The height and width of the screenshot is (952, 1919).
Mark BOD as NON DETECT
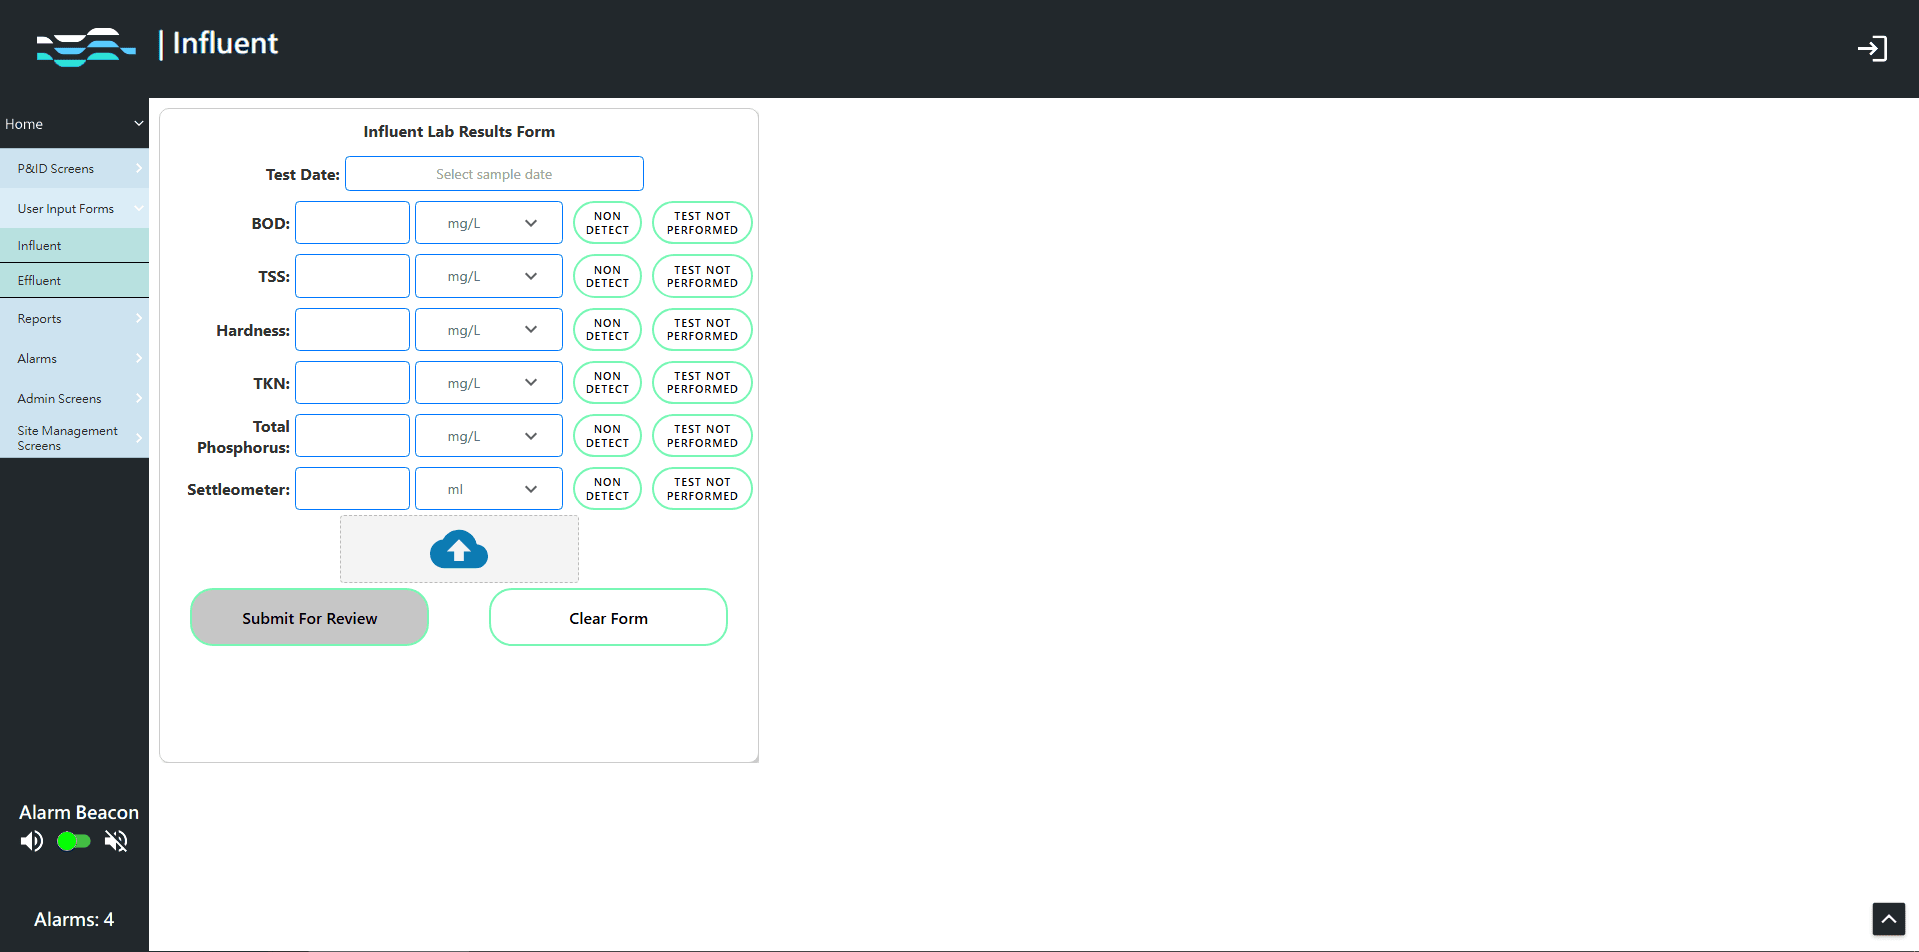point(607,222)
